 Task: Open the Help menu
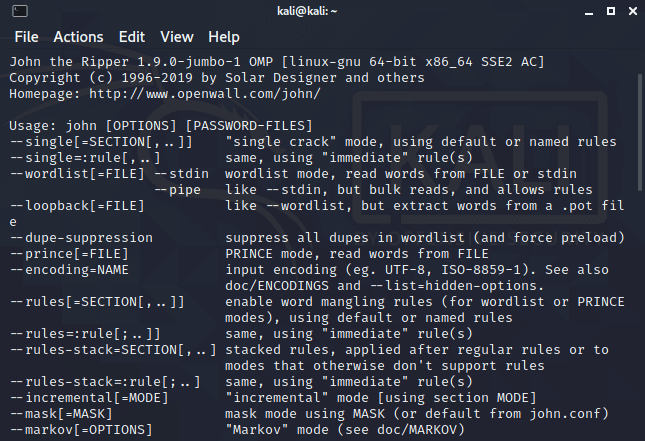click(x=224, y=37)
